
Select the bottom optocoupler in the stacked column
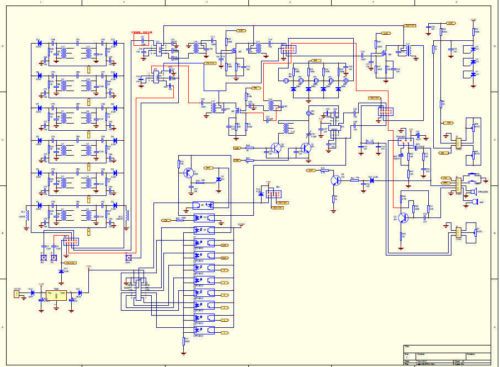coord(204,330)
